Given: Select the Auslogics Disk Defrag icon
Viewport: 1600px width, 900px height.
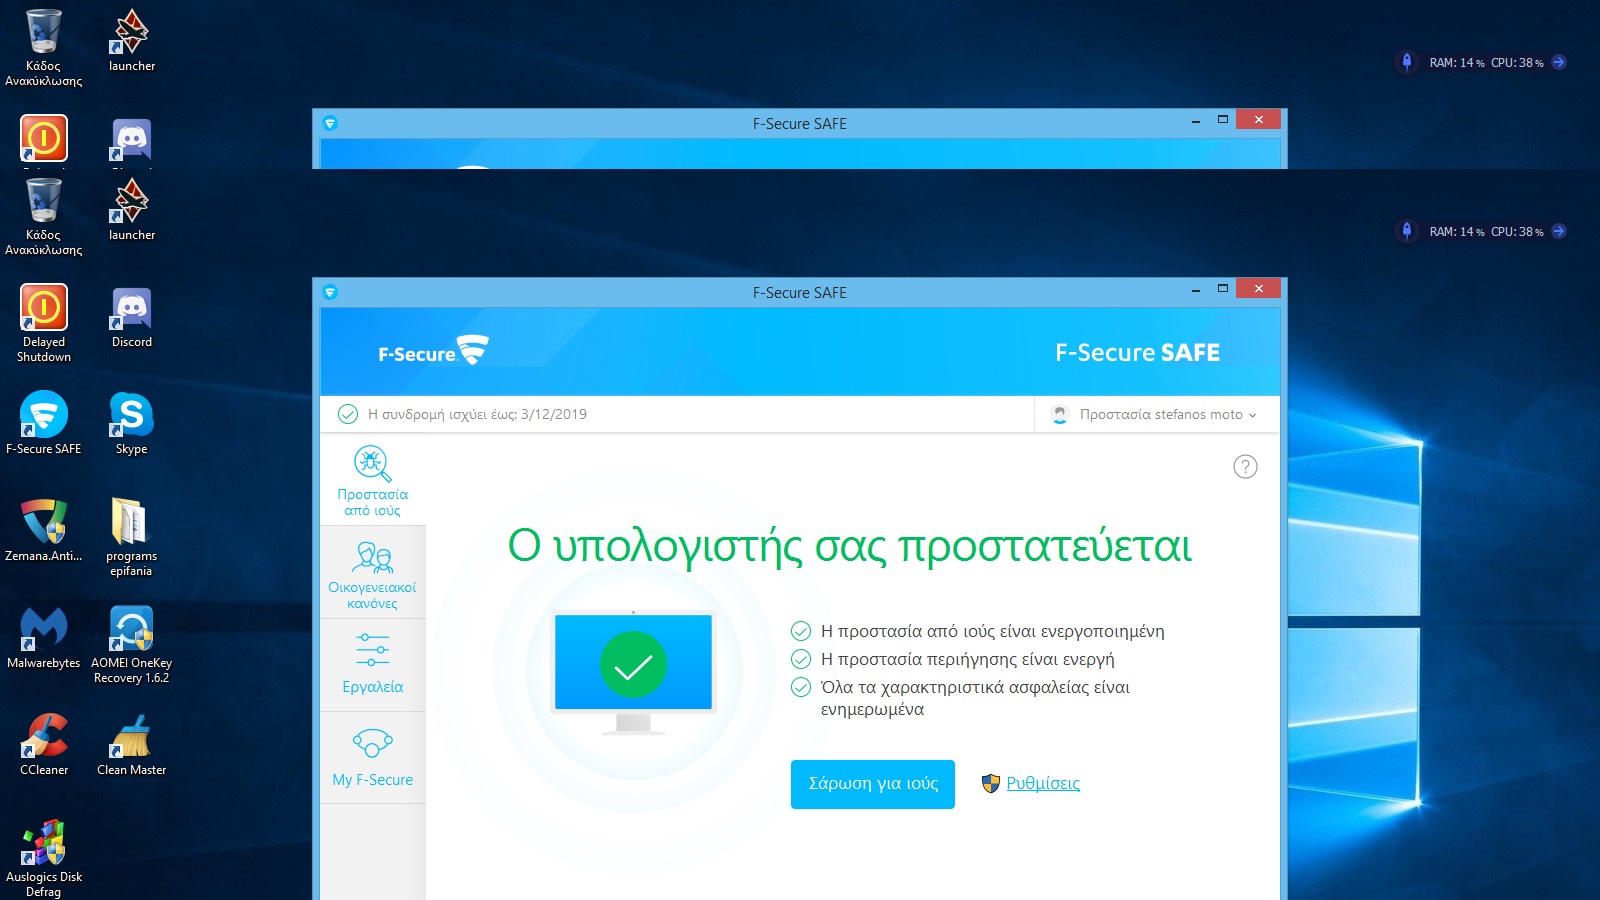Looking at the screenshot, I should pos(44,858).
